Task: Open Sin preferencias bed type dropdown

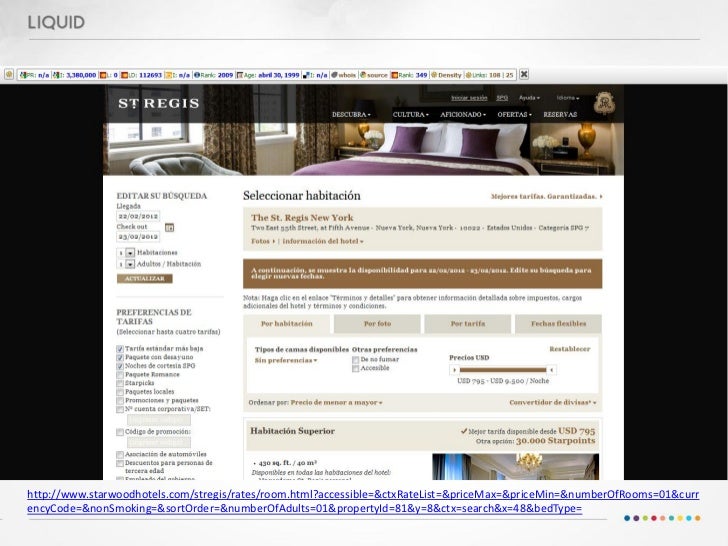Action: pos(286,360)
